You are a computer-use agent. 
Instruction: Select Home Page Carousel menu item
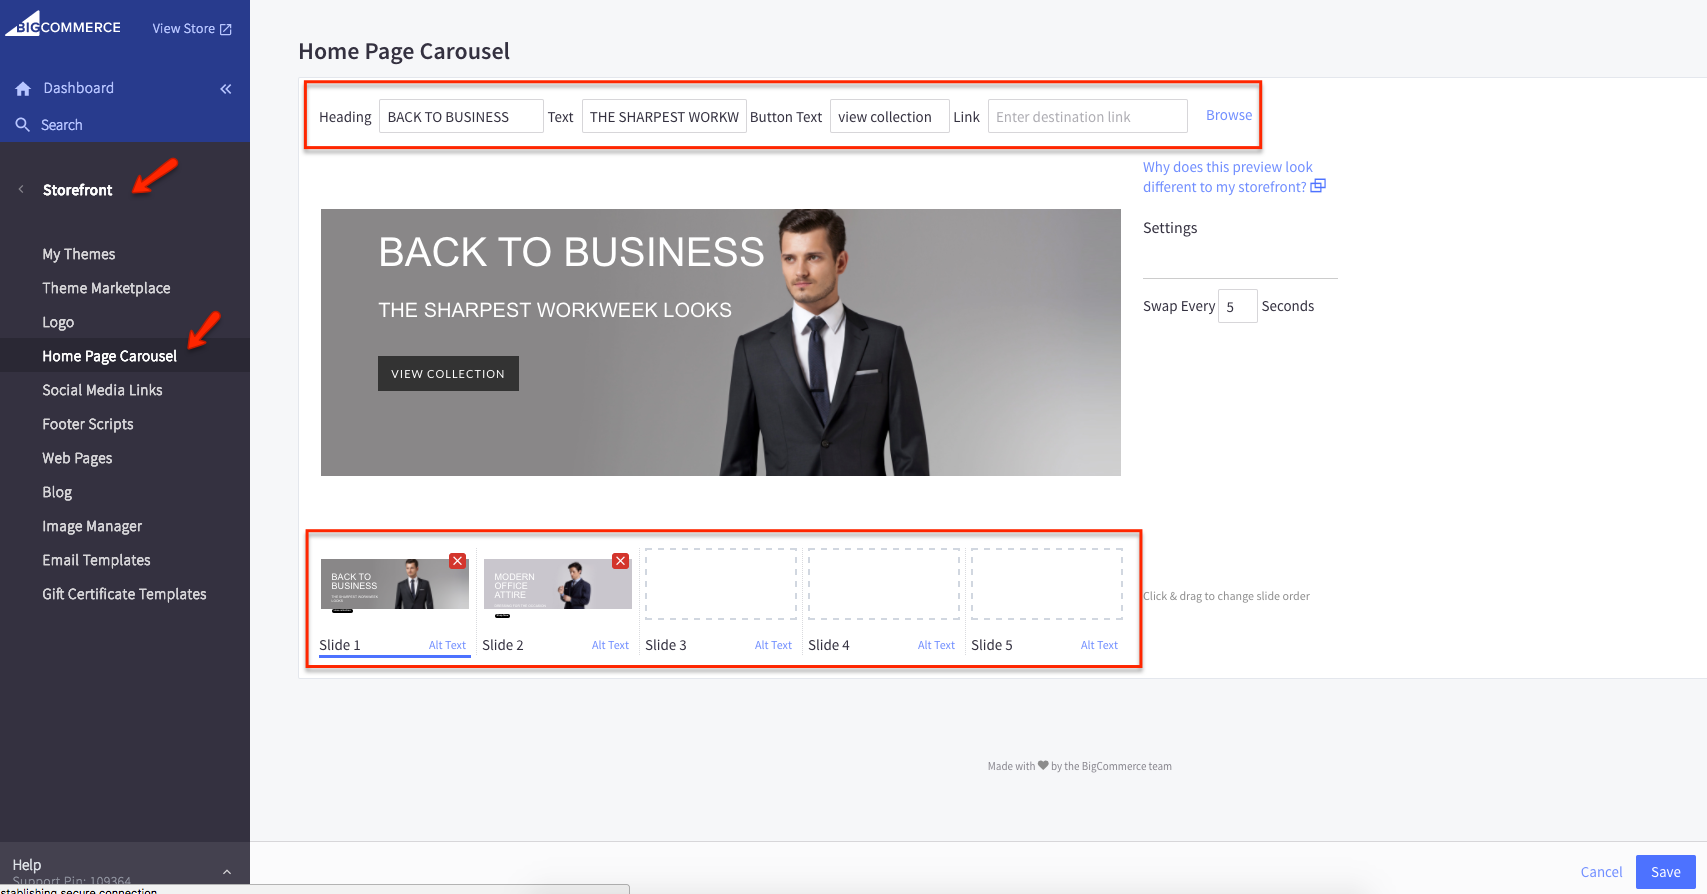tap(109, 356)
